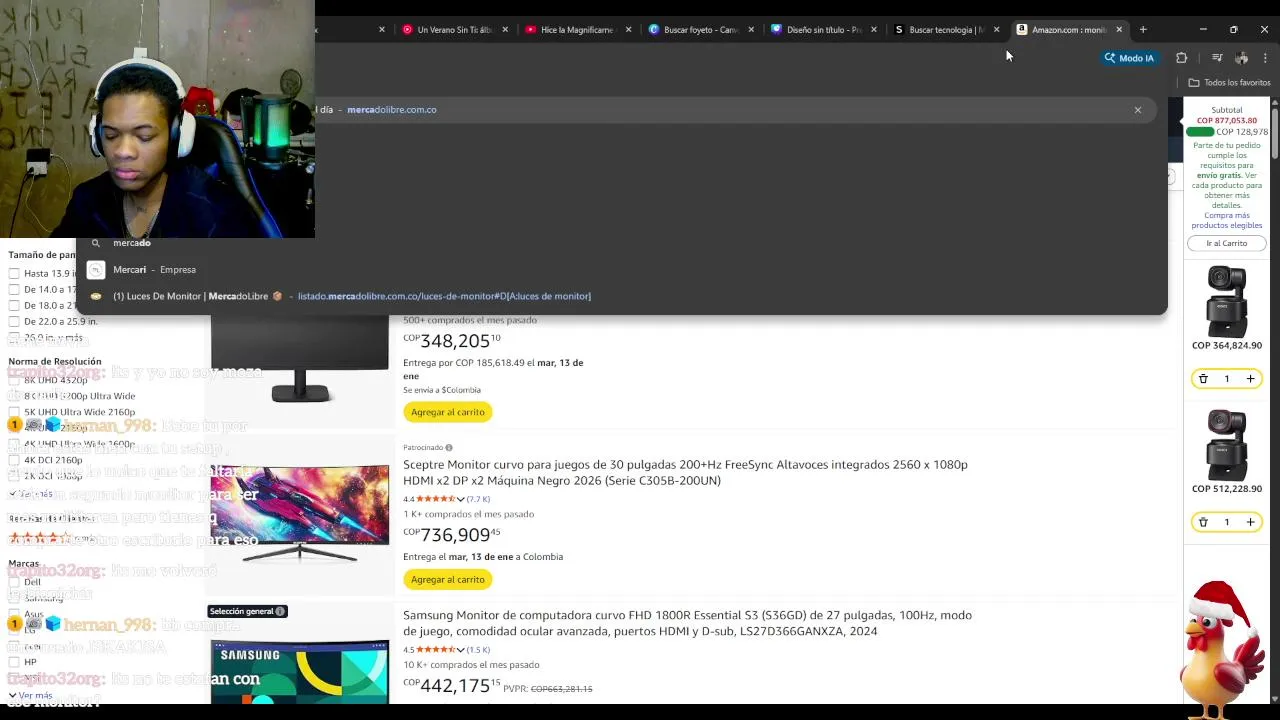Check the Hasta 13.9 in screen size filter
1280x720 pixels.
14,274
